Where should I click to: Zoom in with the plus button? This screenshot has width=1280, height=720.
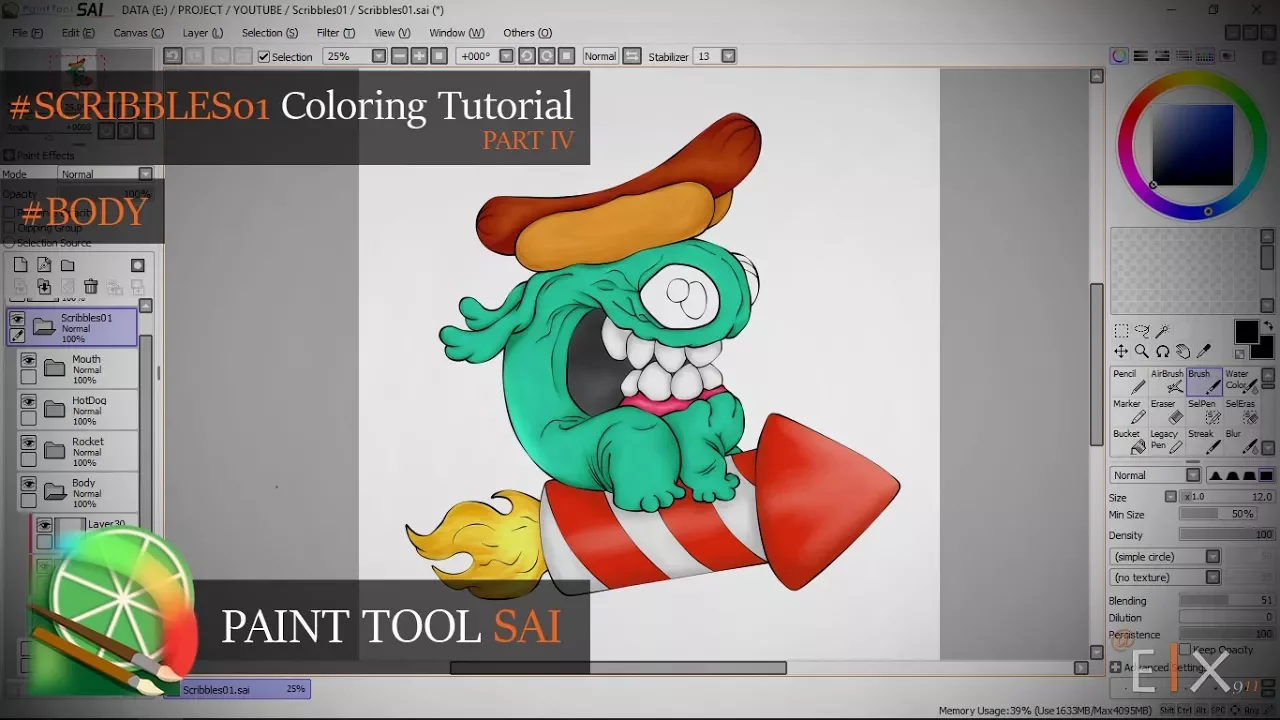coord(419,56)
